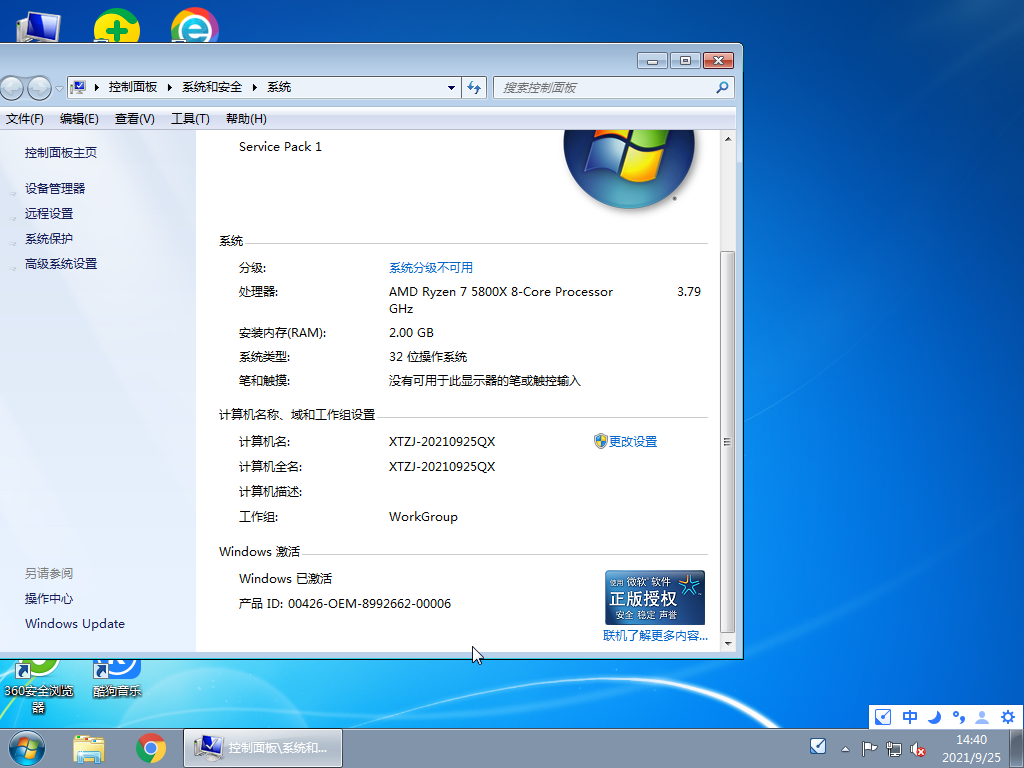This screenshot has width=1024, height=768.
Task: Open Chrome from the taskbar
Action: click(152, 748)
